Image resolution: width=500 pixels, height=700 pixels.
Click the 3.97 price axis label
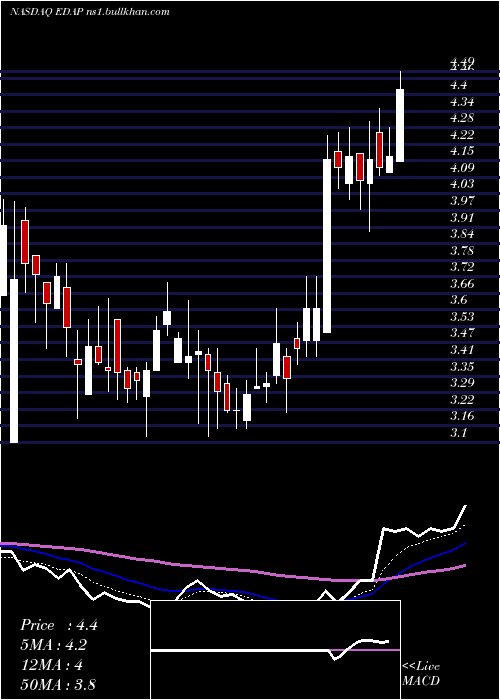click(x=462, y=200)
